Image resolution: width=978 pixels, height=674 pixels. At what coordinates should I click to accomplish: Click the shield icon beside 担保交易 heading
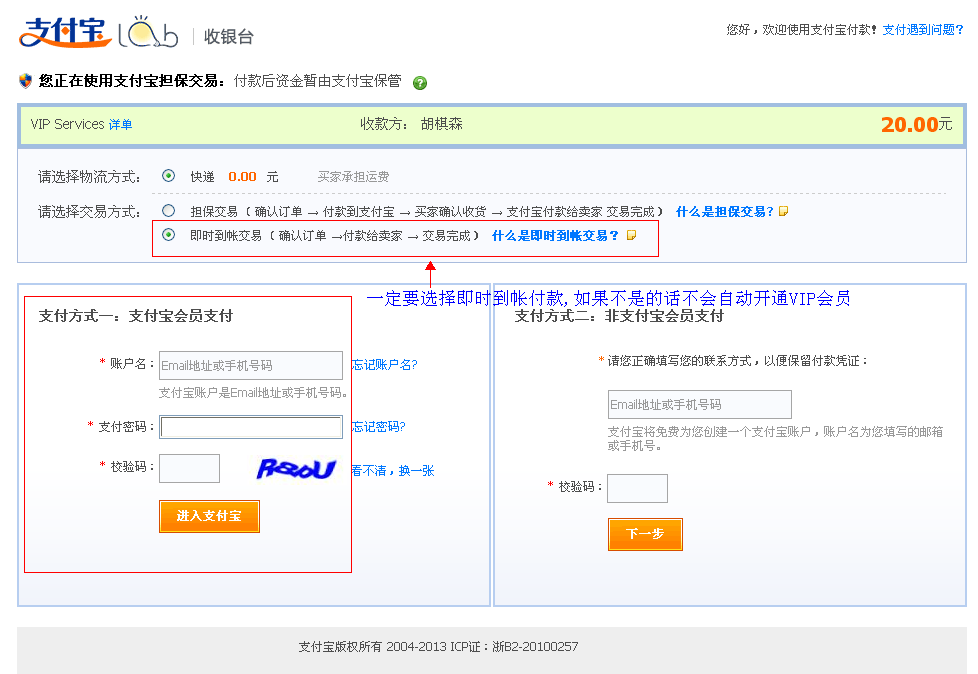click(x=25, y=80)
